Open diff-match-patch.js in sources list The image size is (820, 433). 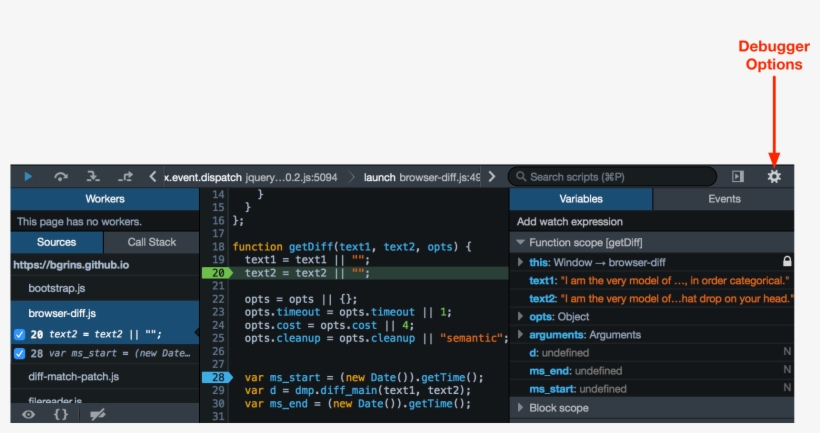(73, 377)
